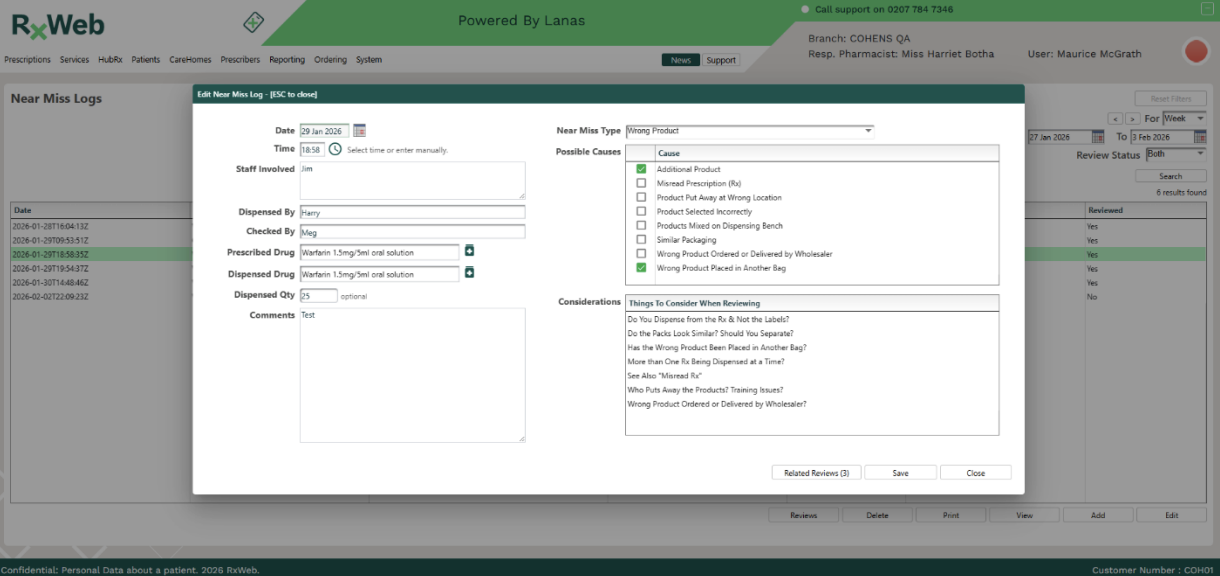The height and width of the screenshot is (576, 1220).
Task: Open Related Reviews (3)
Action: [x=816, y=473]
